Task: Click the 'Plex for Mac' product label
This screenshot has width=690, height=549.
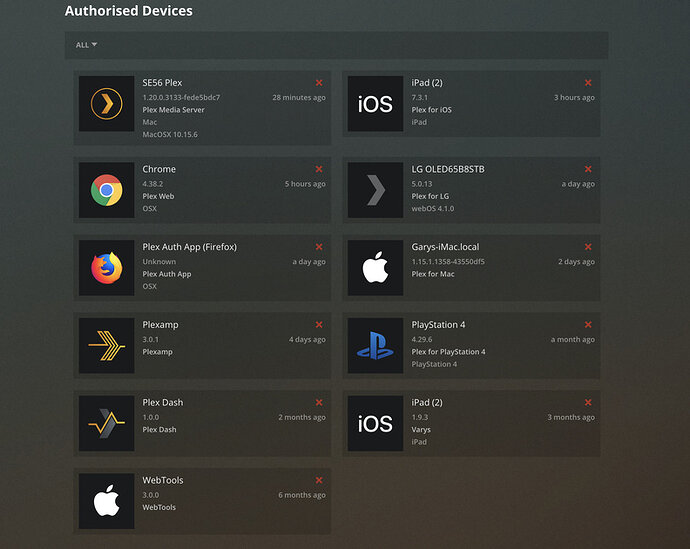Action: point(433,274)
